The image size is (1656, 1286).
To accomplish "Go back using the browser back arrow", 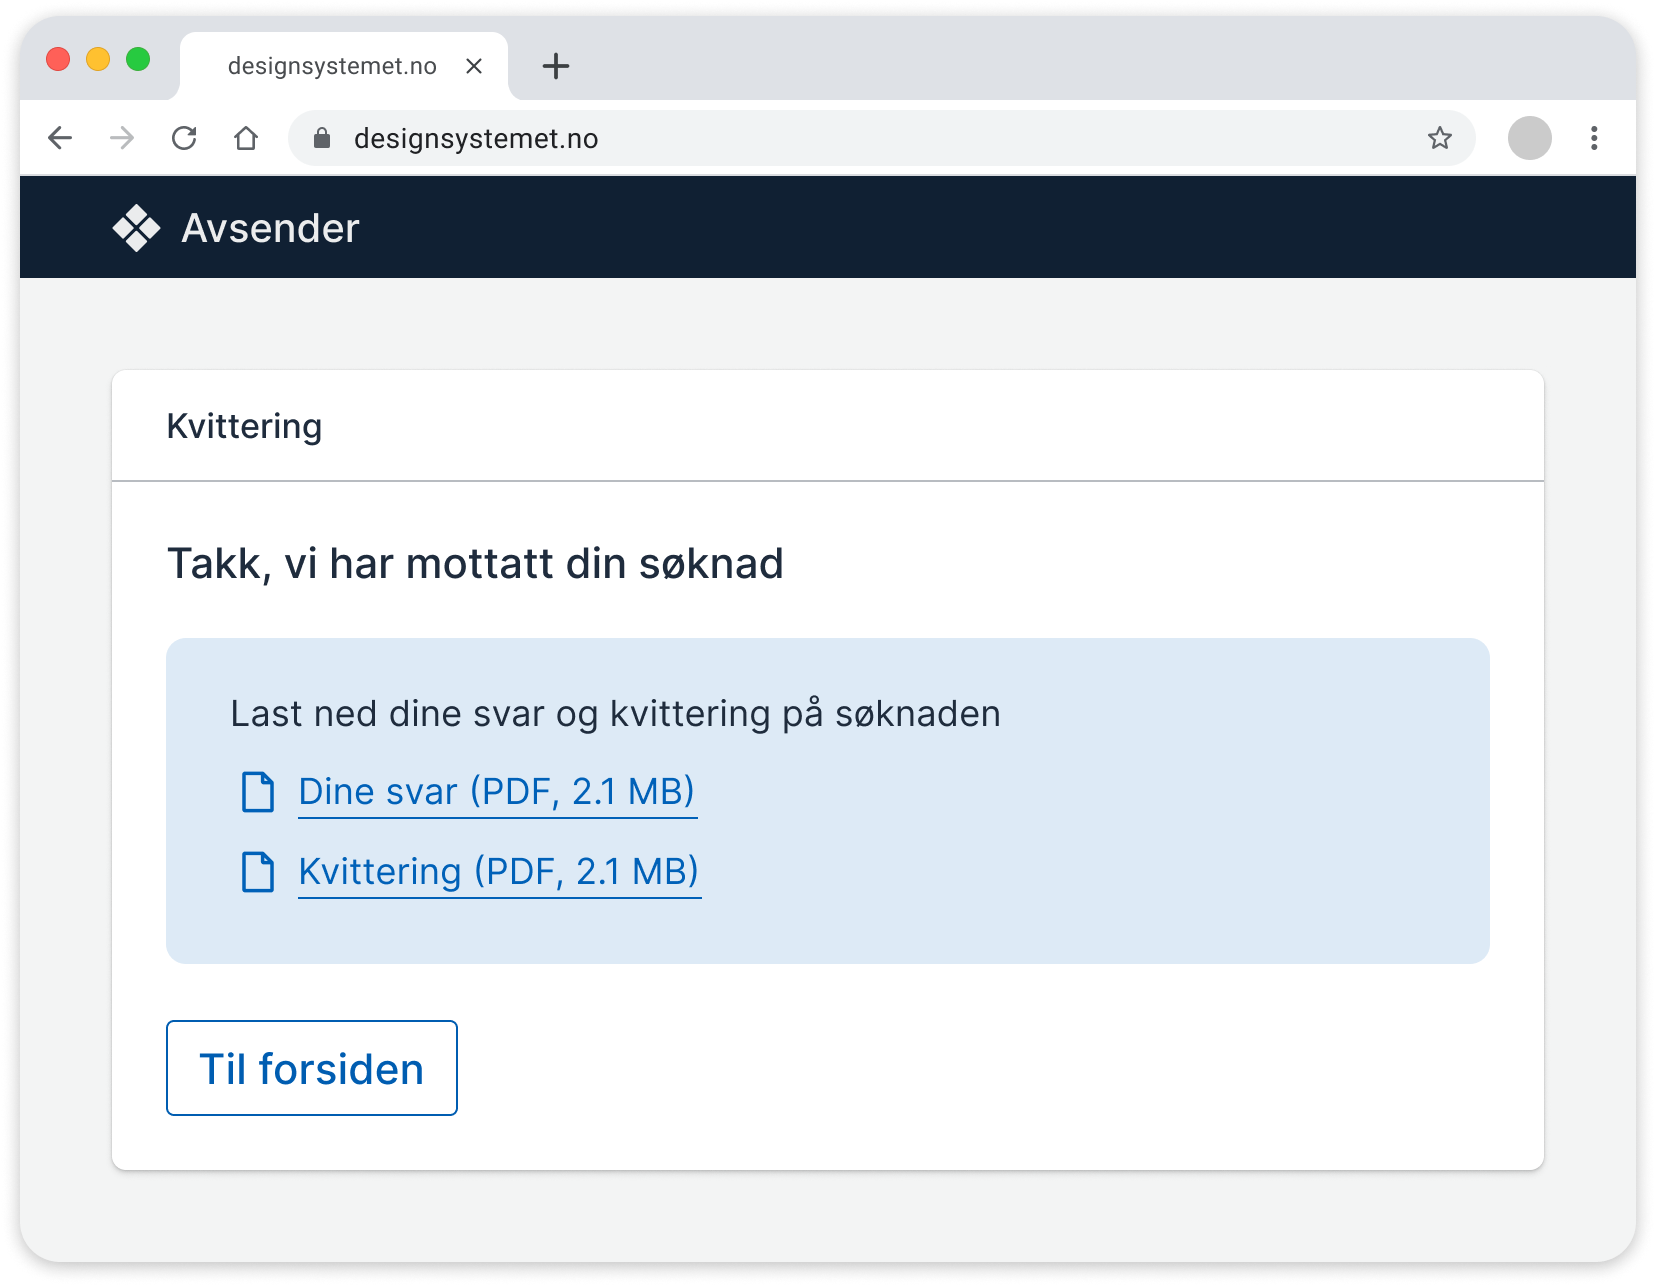I will pos(61,138).
